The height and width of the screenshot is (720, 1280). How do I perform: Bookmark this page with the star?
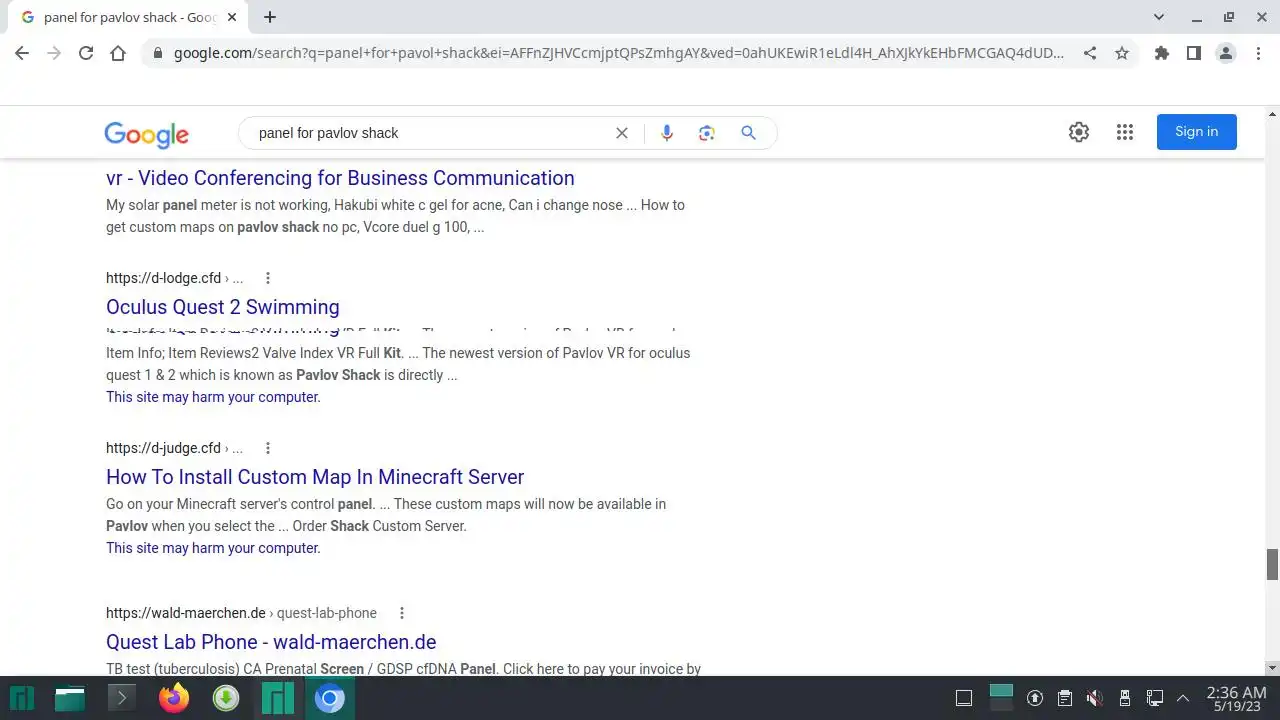coord(1122,53)
